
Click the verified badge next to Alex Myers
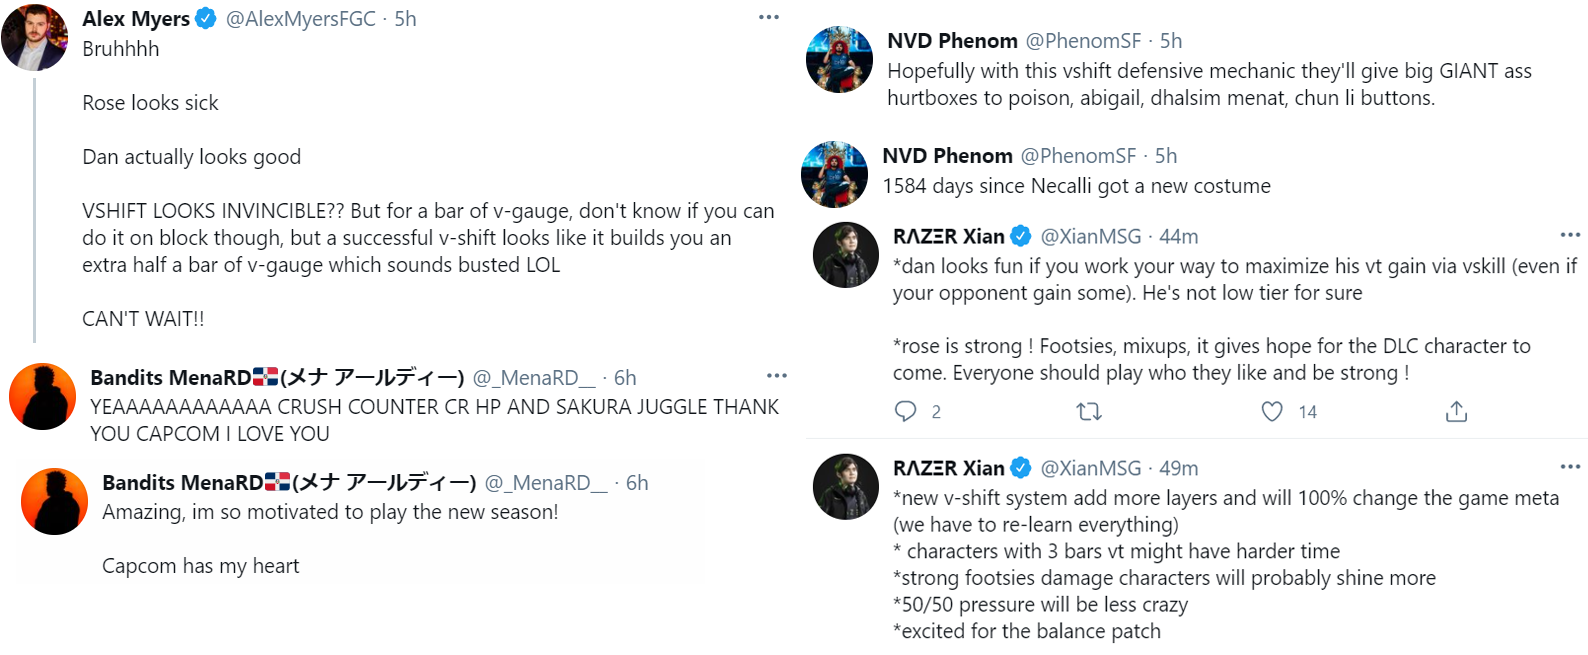pos(205,18)
